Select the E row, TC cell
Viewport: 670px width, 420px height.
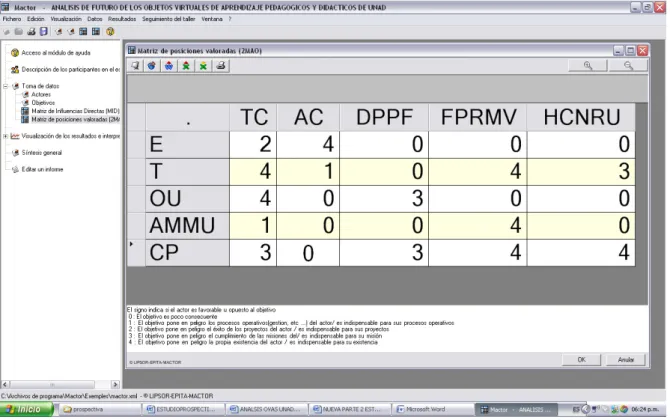click(253, 144)
